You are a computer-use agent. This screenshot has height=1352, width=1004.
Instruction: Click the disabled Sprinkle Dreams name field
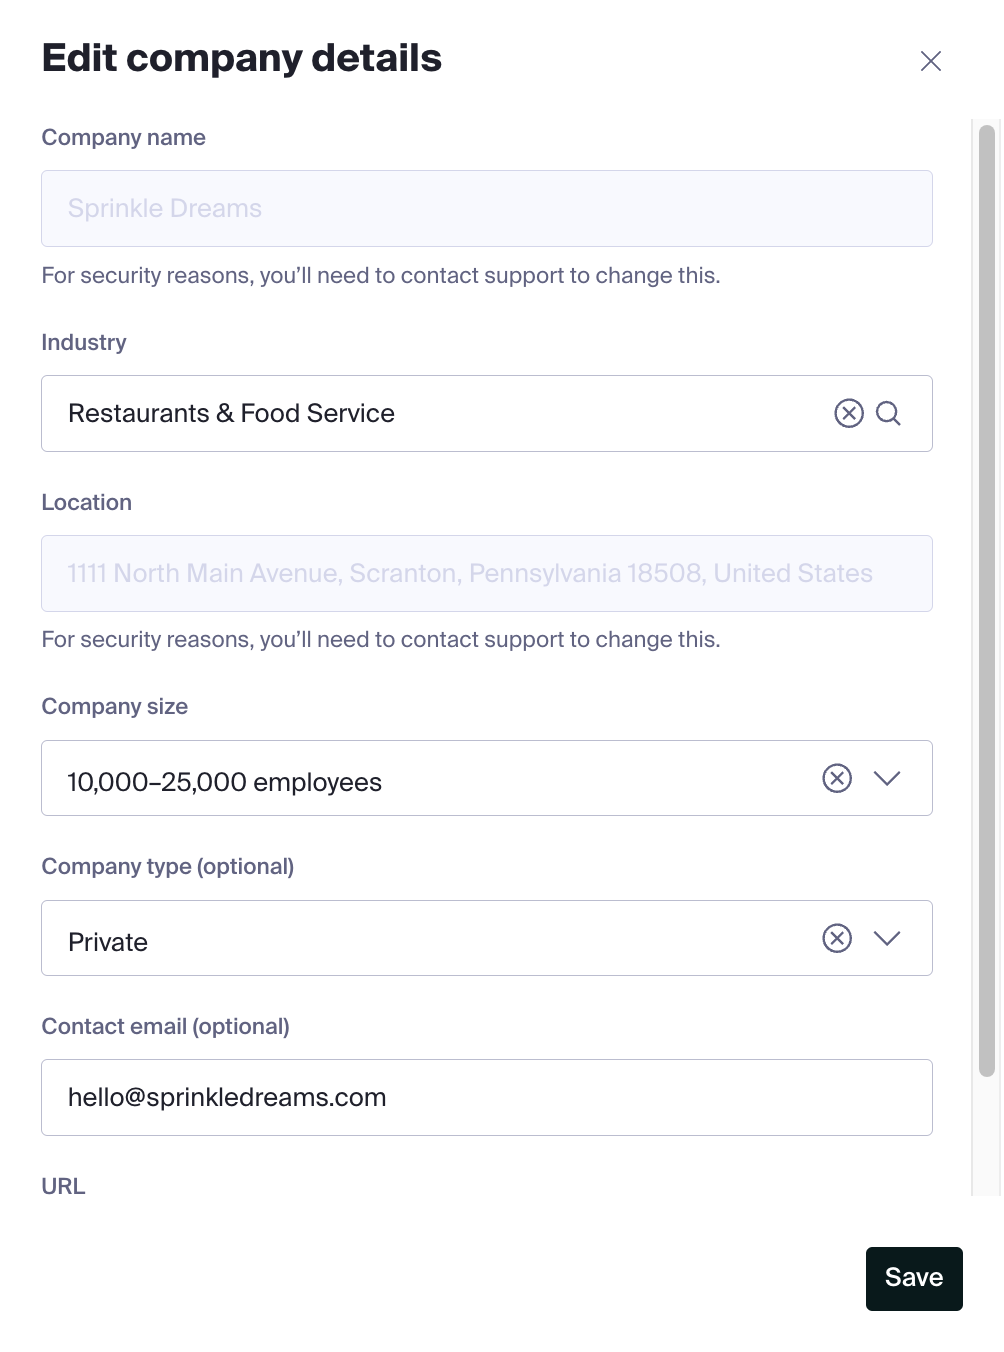487,208
